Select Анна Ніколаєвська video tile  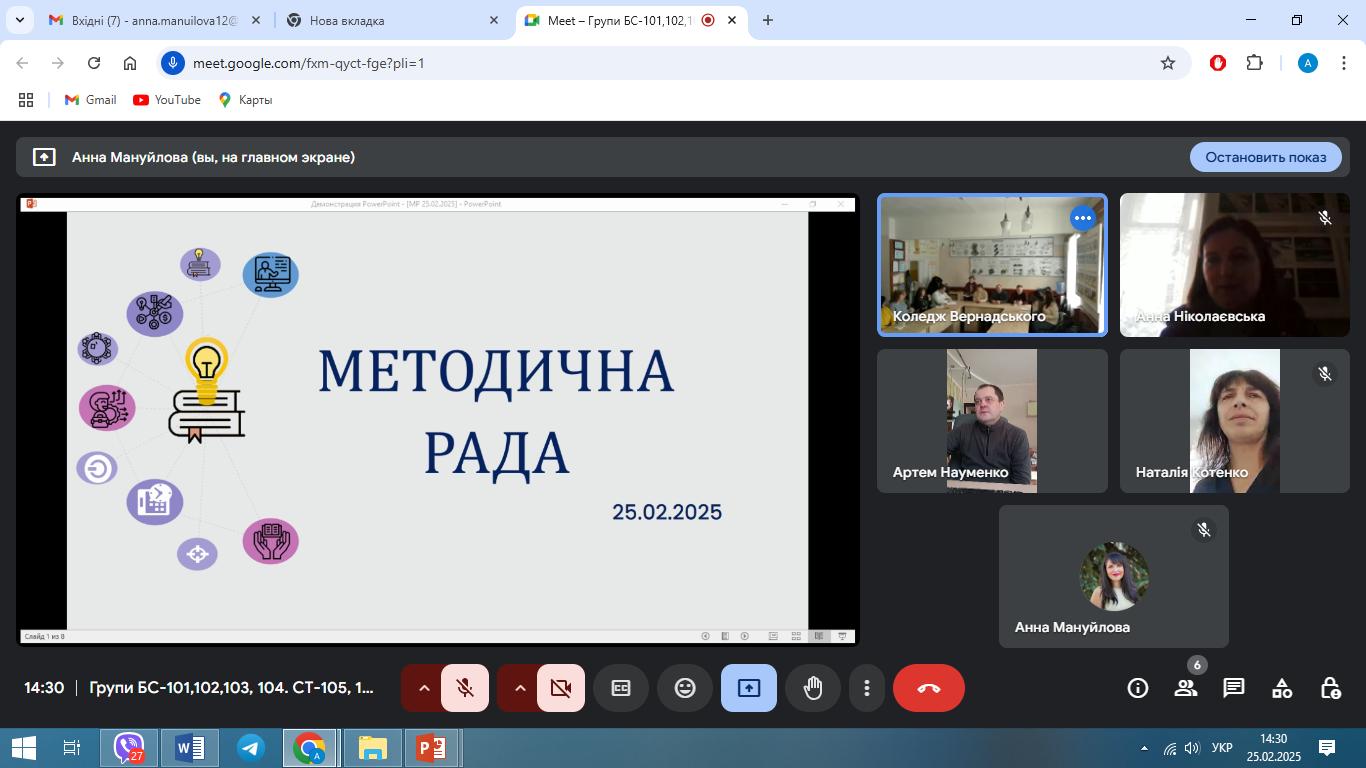pos(1235,265)
